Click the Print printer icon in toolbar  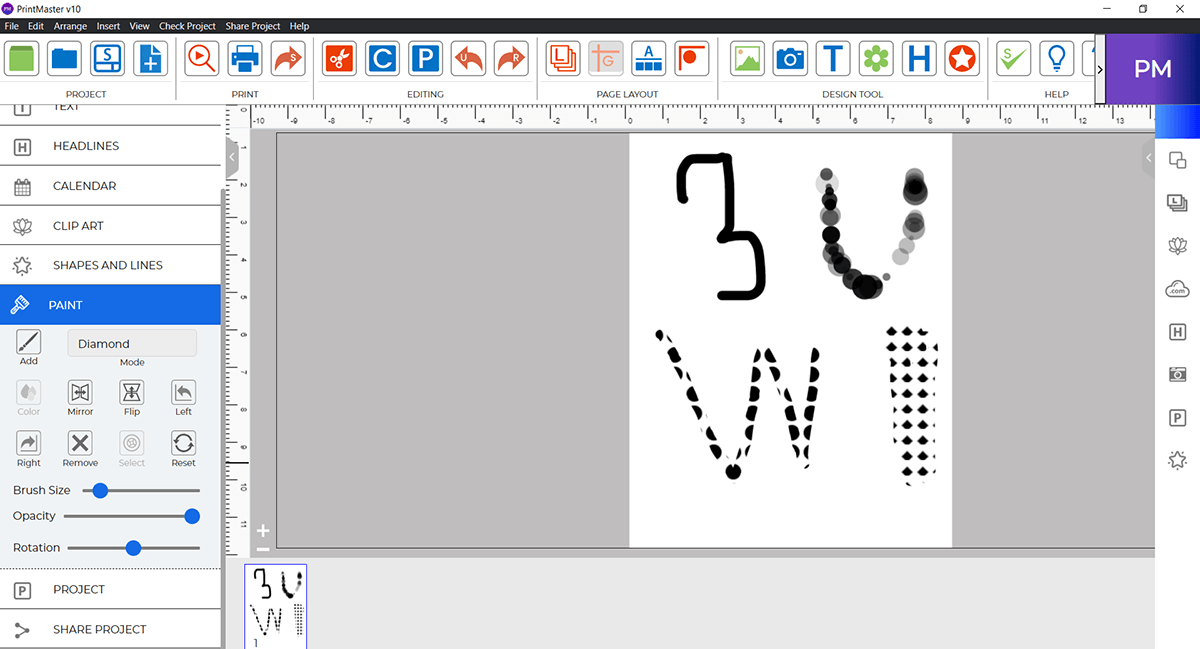(245, 59)
